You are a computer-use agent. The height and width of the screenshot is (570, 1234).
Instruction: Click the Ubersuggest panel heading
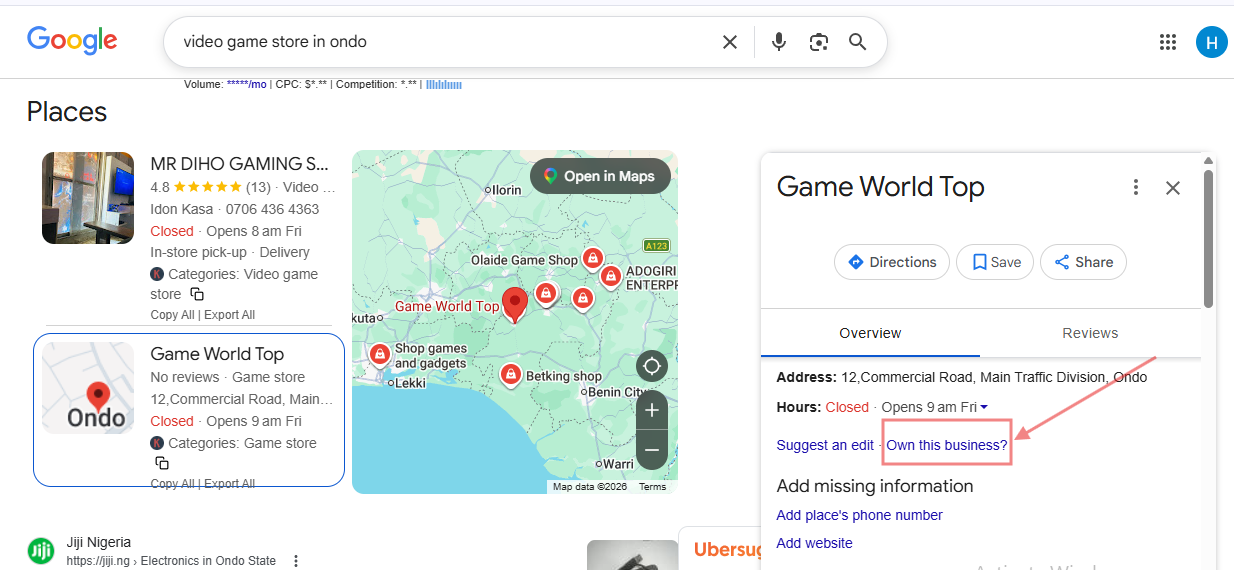[x=729, y=549]
